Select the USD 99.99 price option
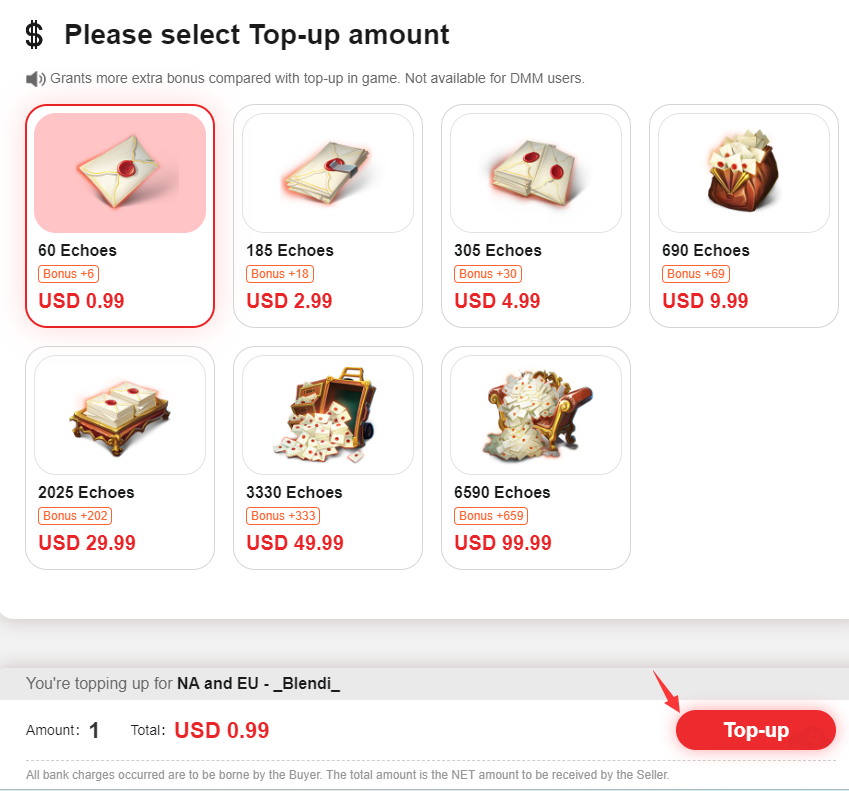The width and height of the screenshot is (849, 791). click(502, 542)
